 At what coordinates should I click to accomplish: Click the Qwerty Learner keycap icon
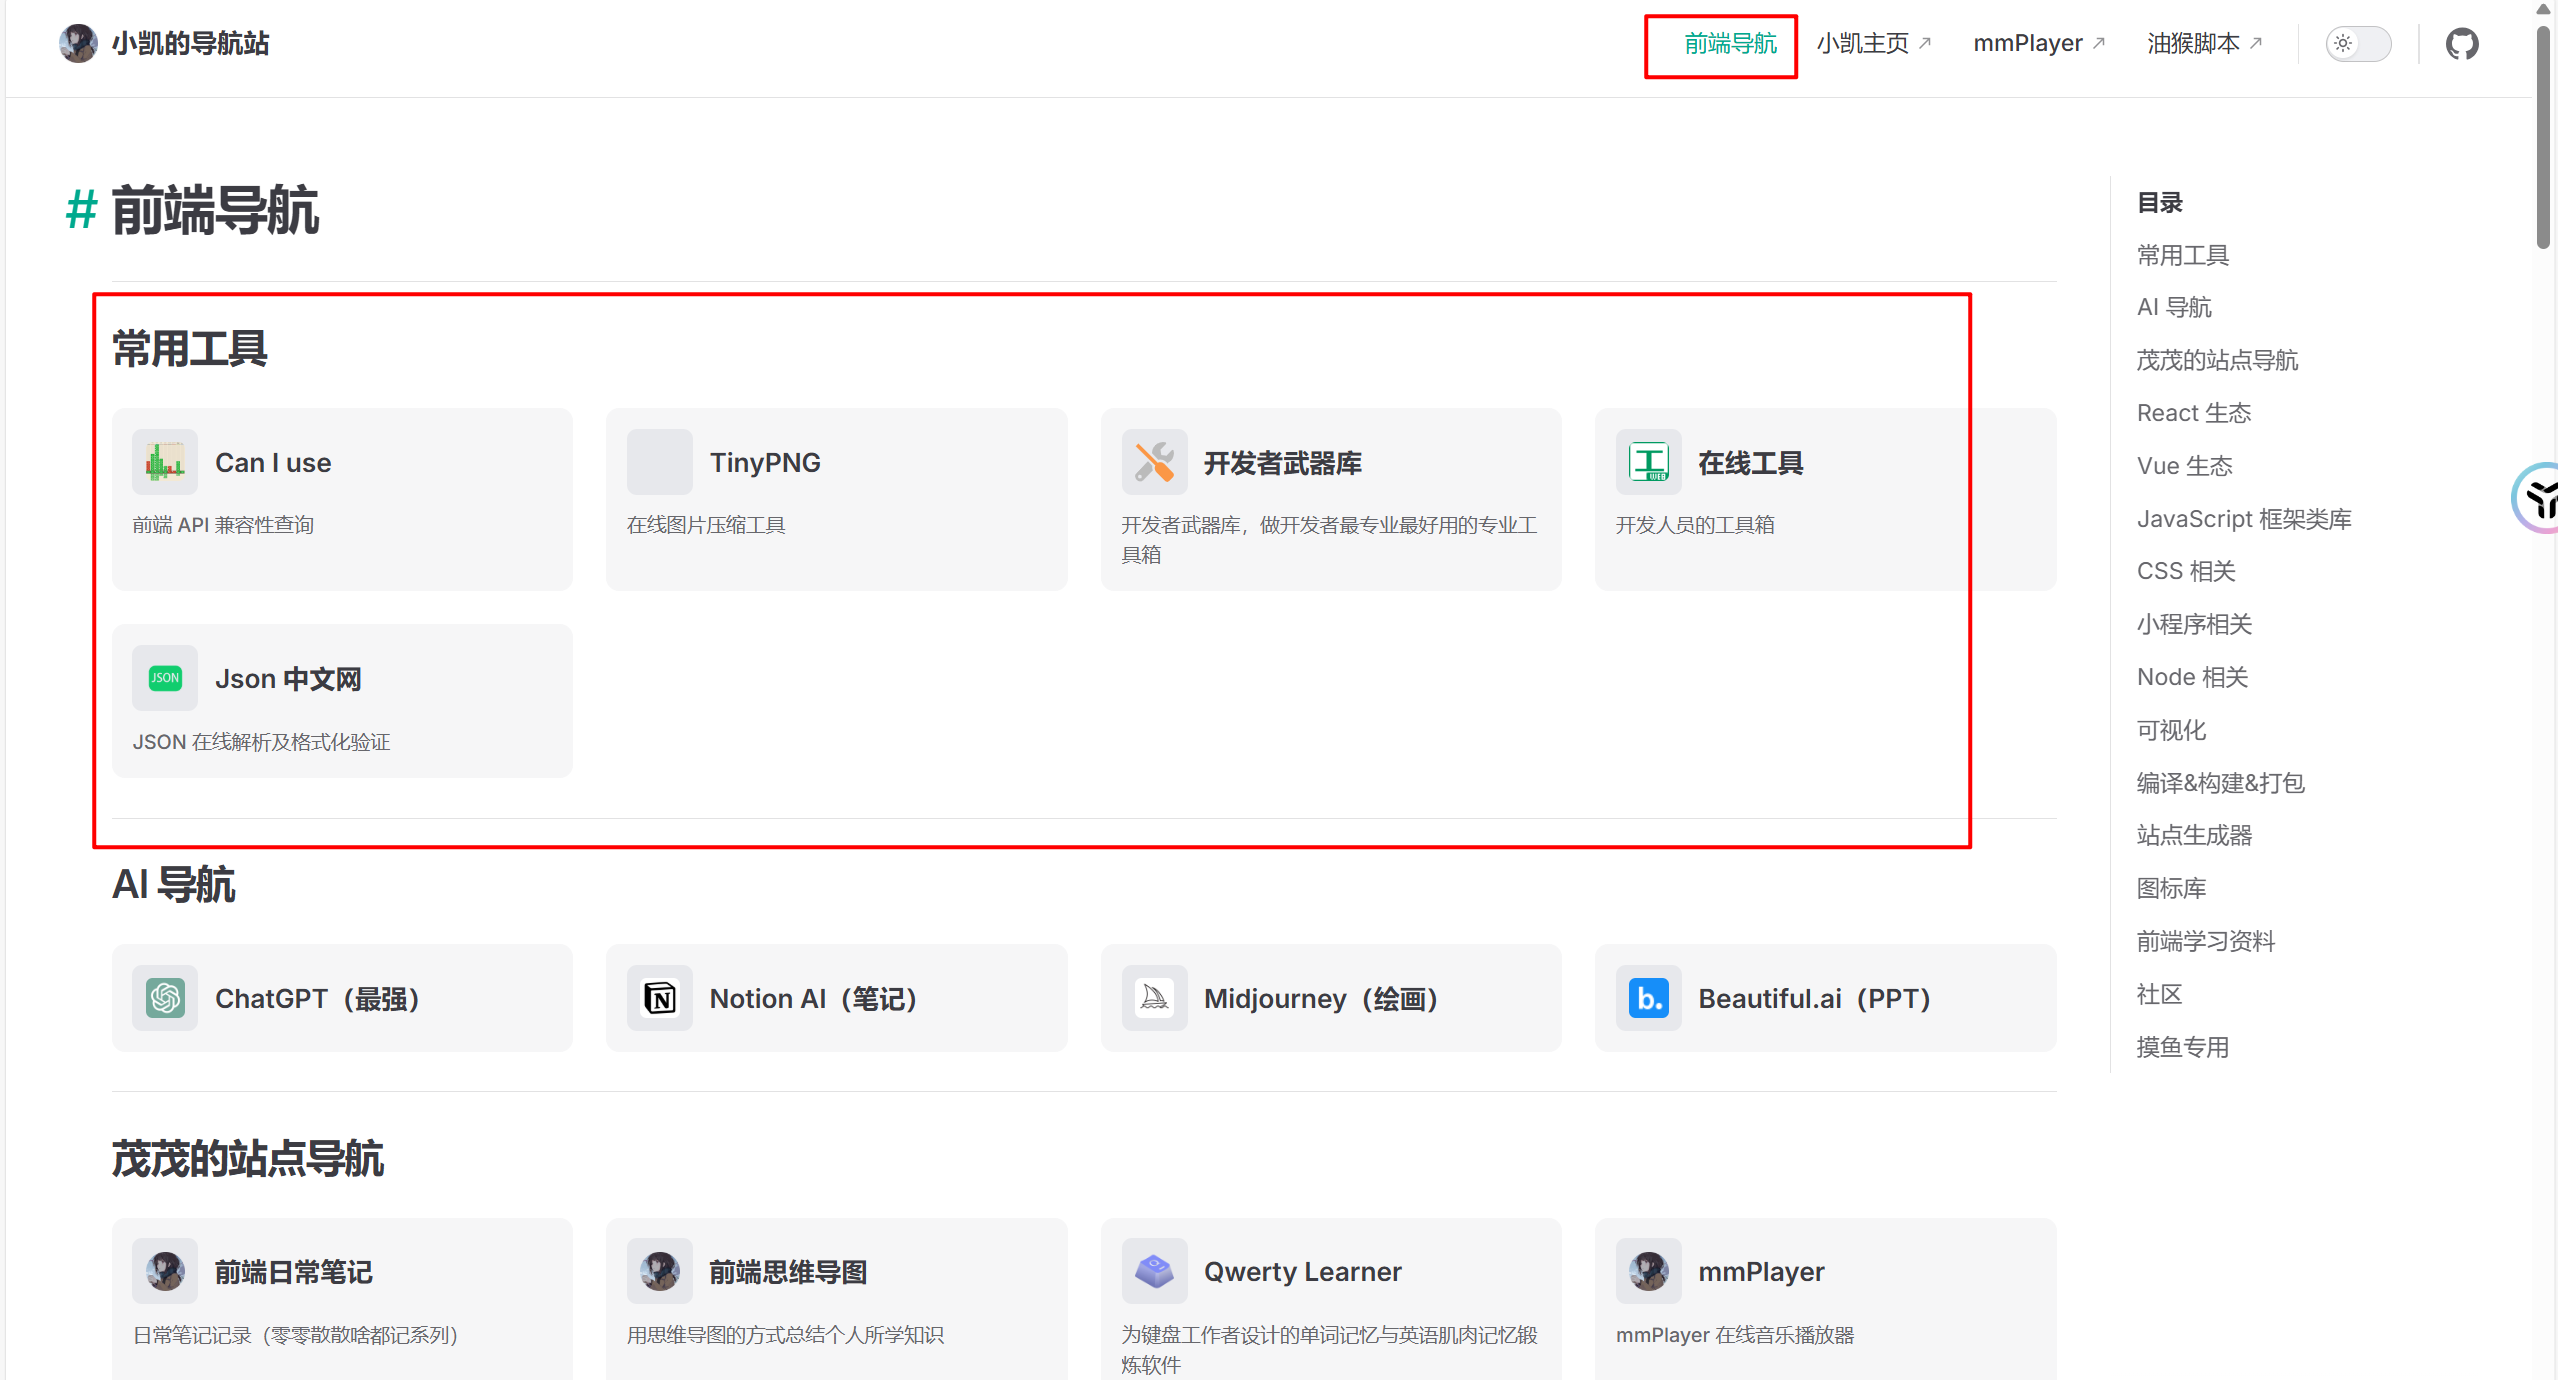tap(1154, 1271)
